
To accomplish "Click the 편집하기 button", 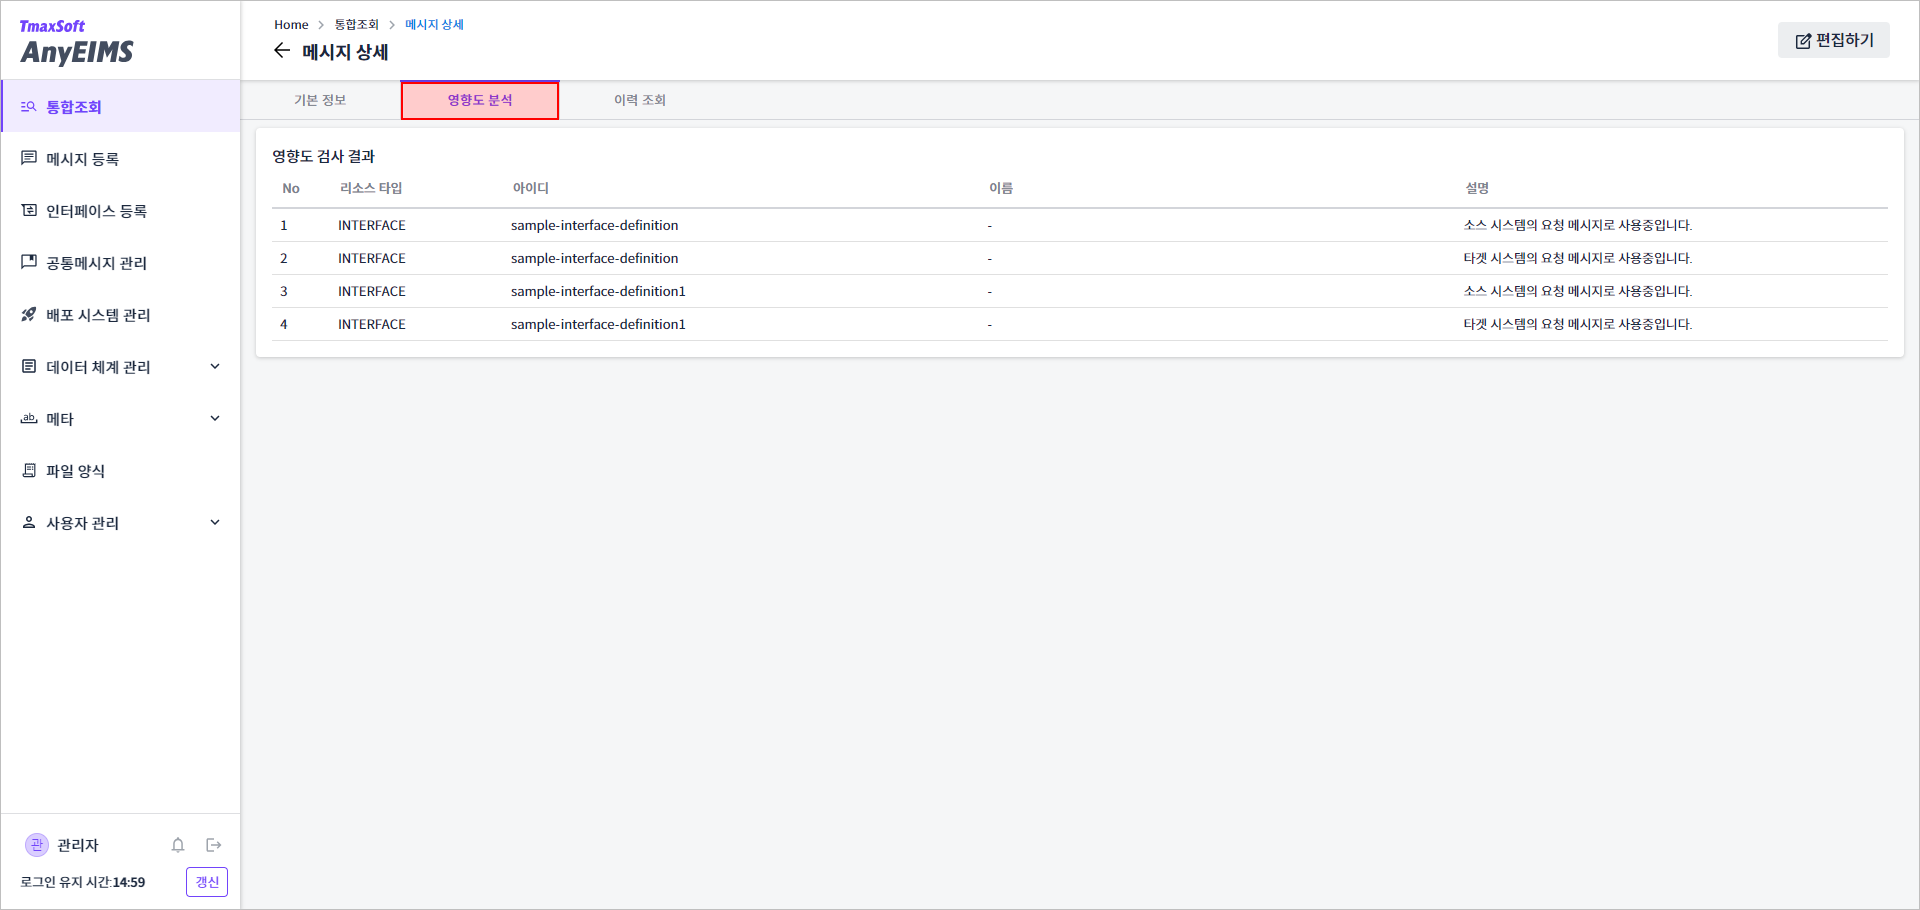I will point(1833,40).
